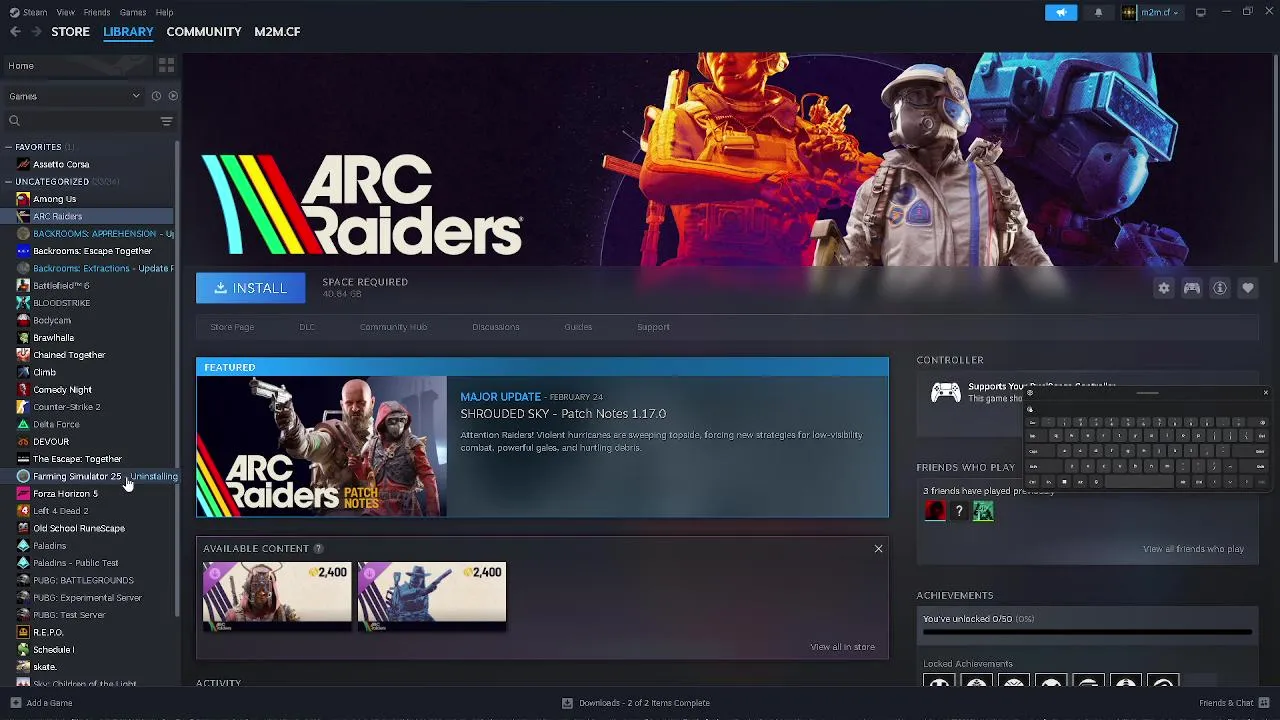Open the Games menu

click(x=133, y=12)
